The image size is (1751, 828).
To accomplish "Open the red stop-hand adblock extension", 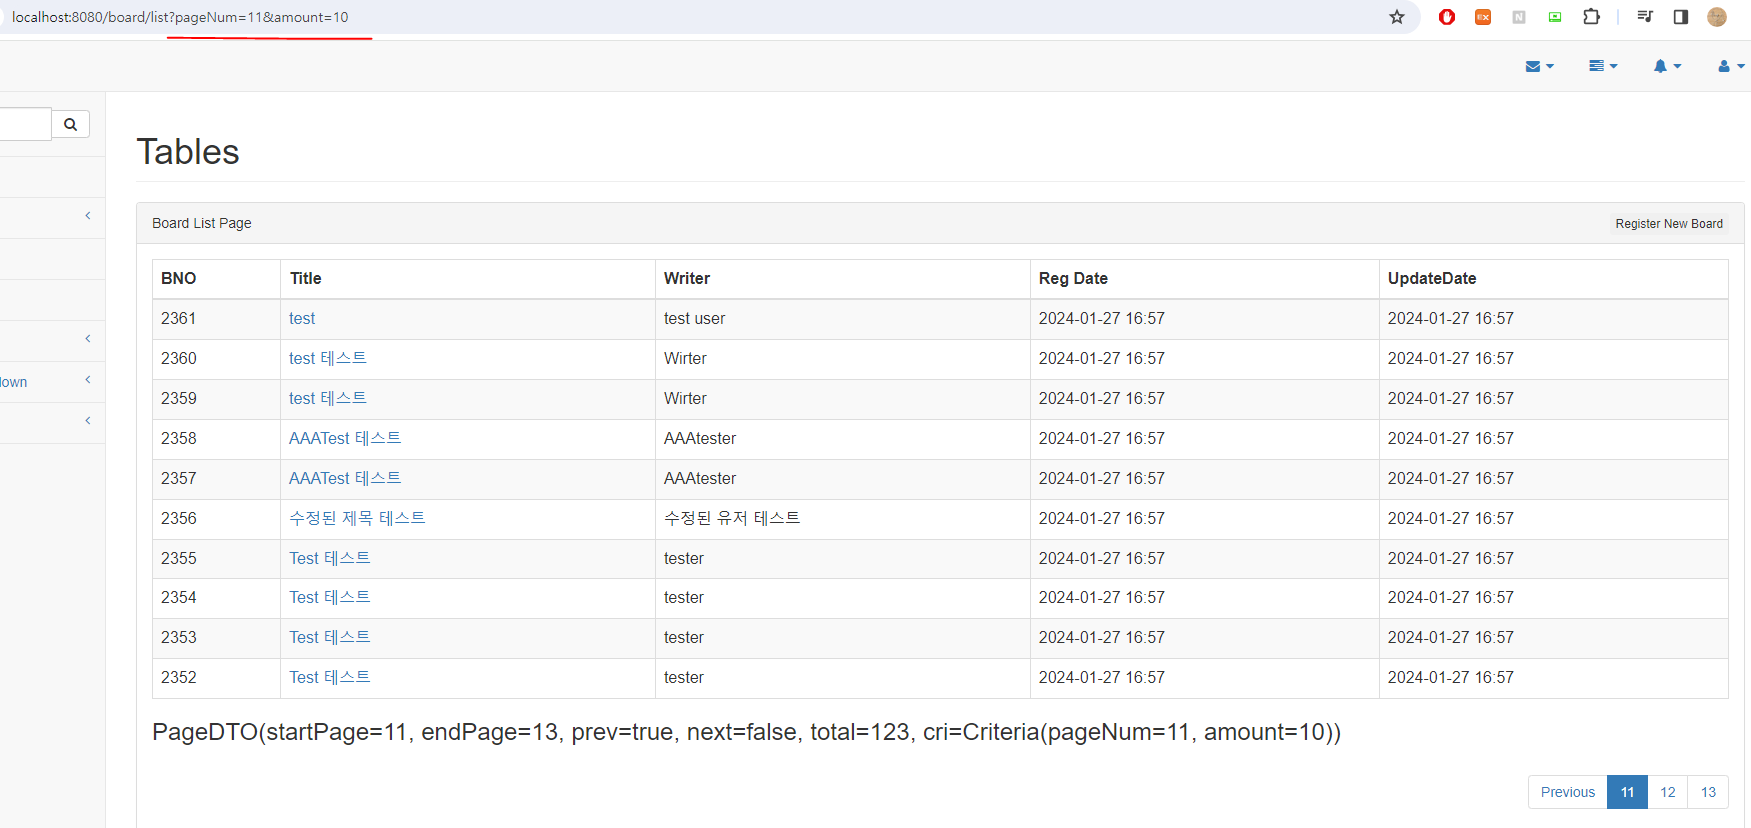I will pyautogui.click(x=1446, y=17).
